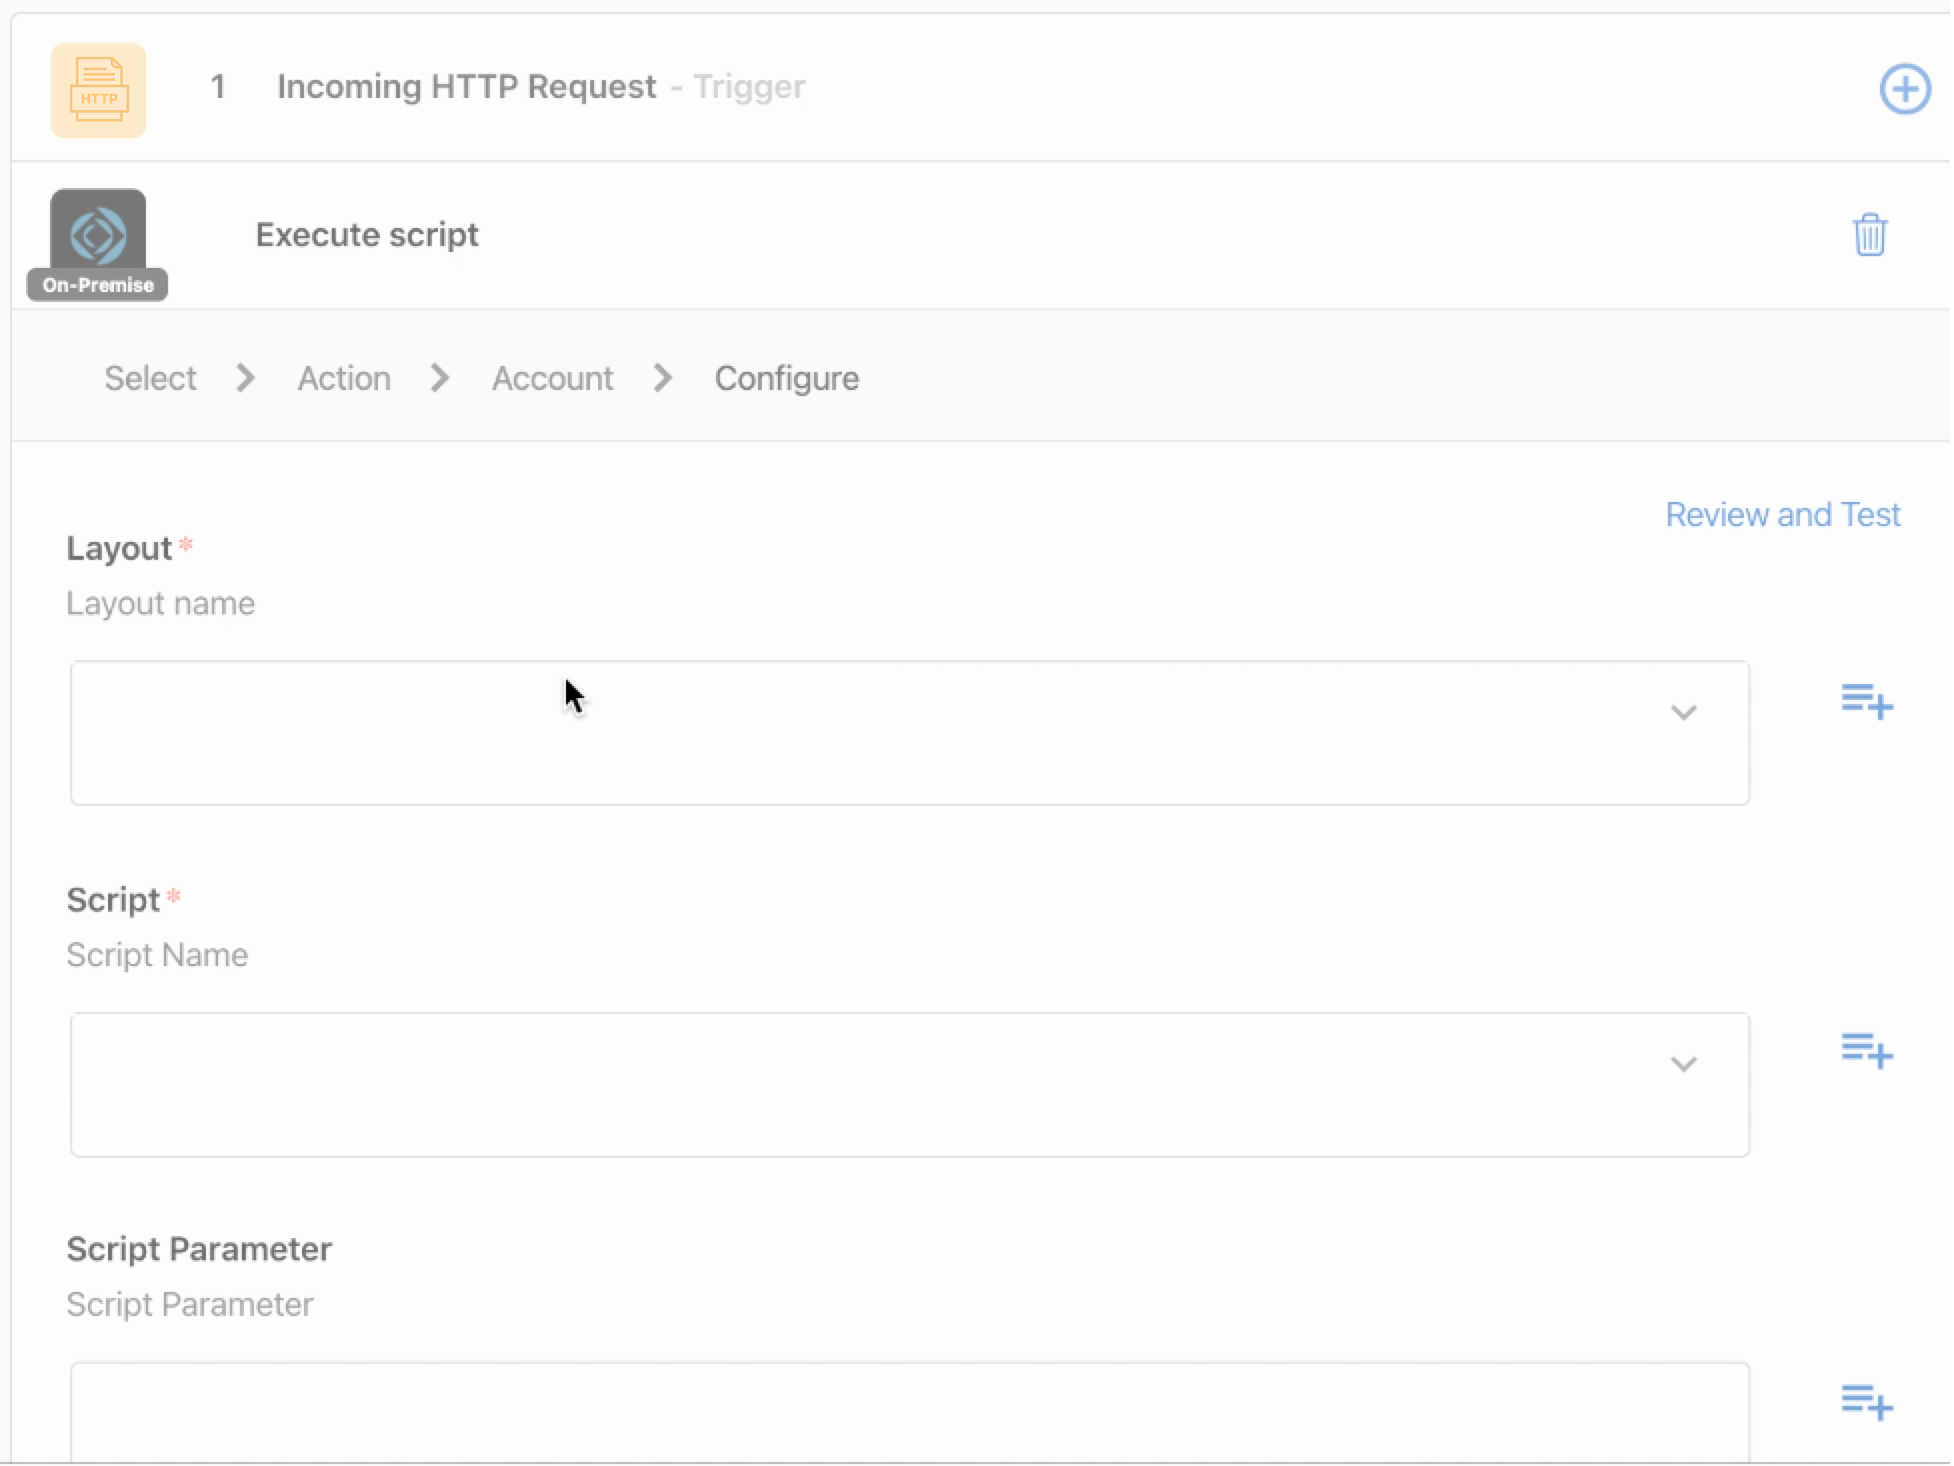Click the Incoming HTTP Request trigger icon
Screen dimensions: 1954x1466
pyautogui.click(x=97, y=88)
